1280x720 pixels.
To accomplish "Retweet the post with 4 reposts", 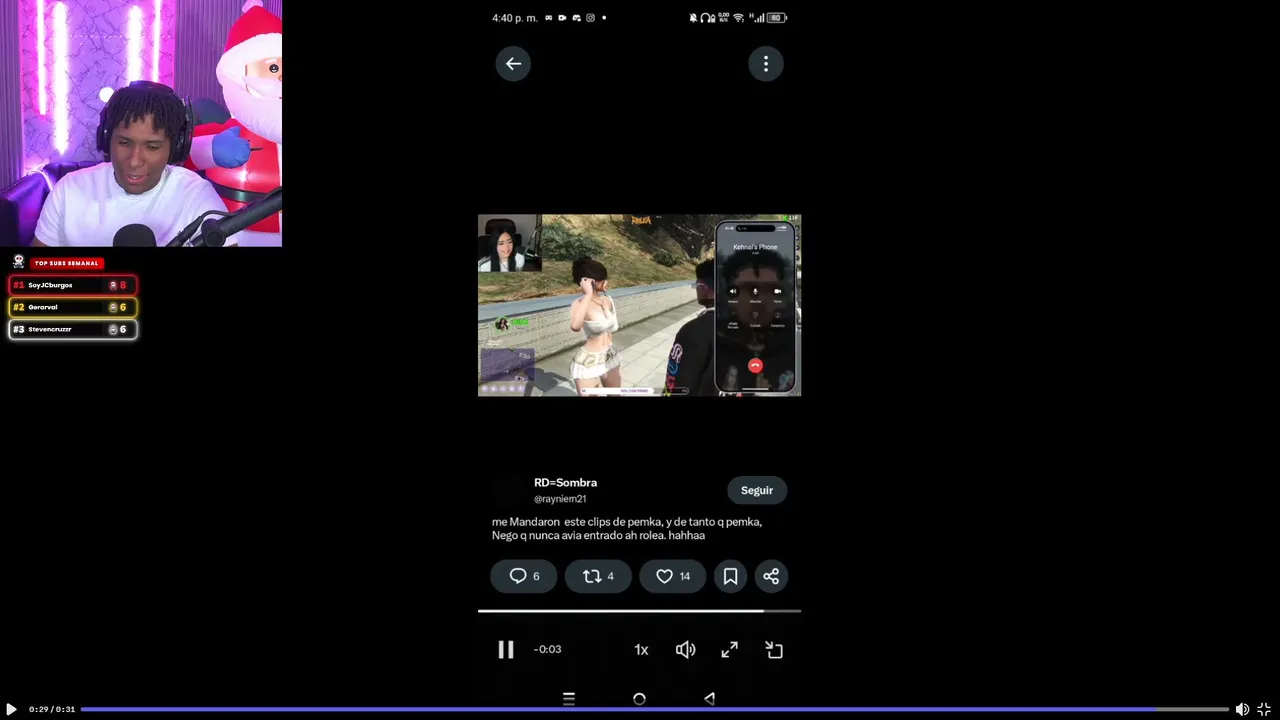I will 598,576.
